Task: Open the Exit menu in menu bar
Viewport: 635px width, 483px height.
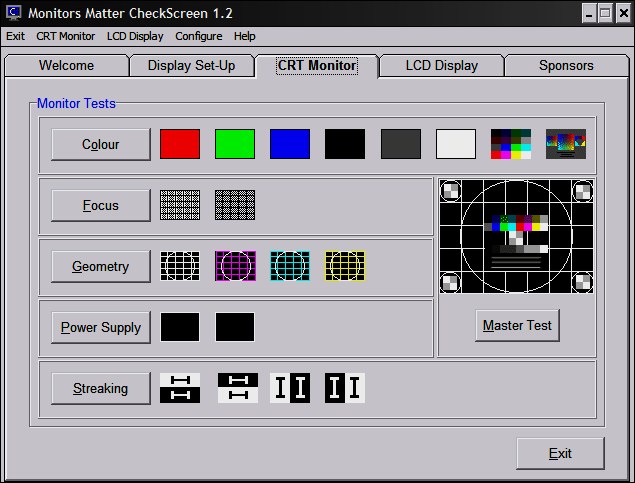Action: (x=15, y=36)
